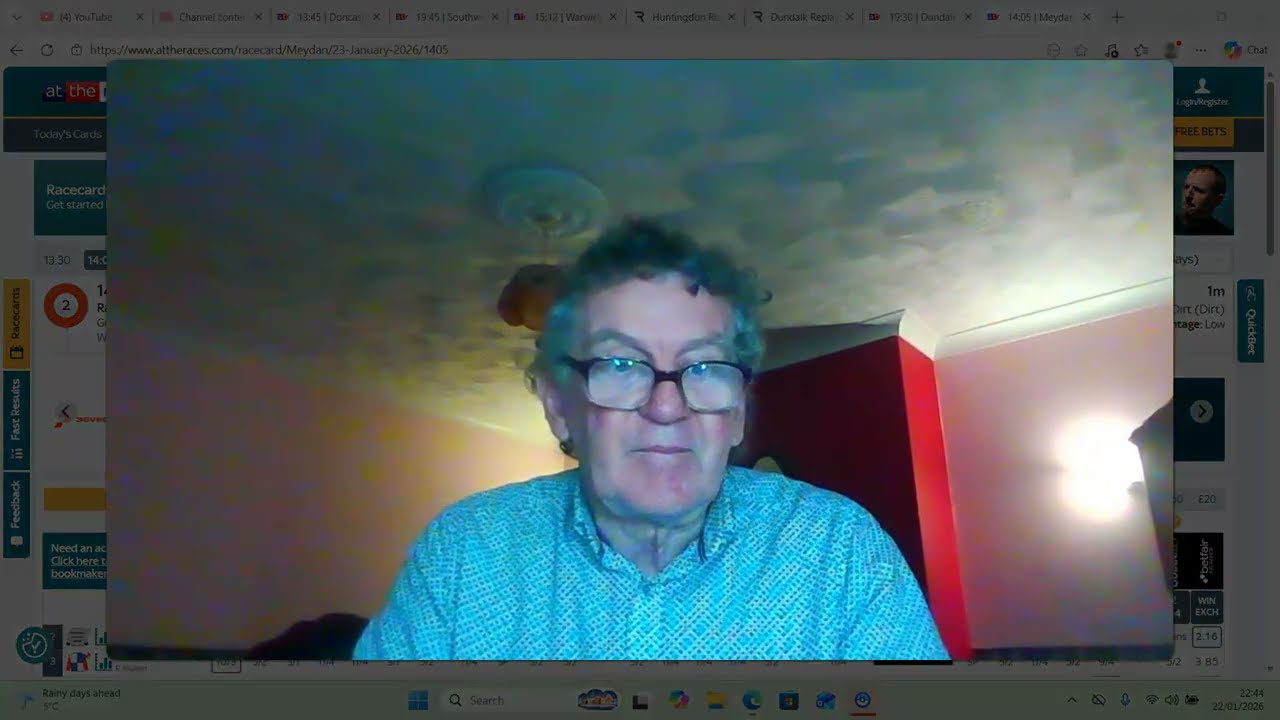Screen dimensions: 1280x720
Task: Switch to the Channel content tab
Action: pos(210,17)
